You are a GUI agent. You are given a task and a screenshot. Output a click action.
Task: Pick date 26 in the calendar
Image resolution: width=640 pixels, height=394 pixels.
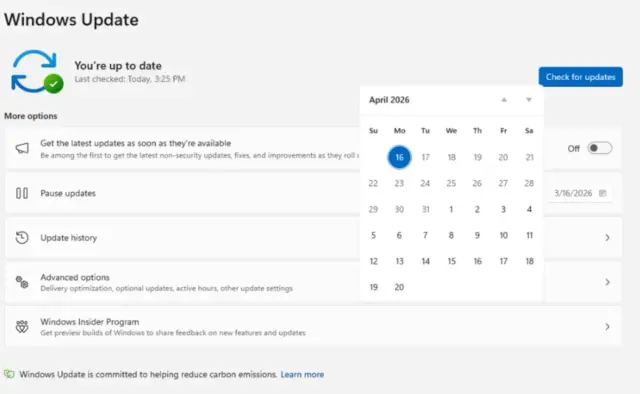point(477,183)
